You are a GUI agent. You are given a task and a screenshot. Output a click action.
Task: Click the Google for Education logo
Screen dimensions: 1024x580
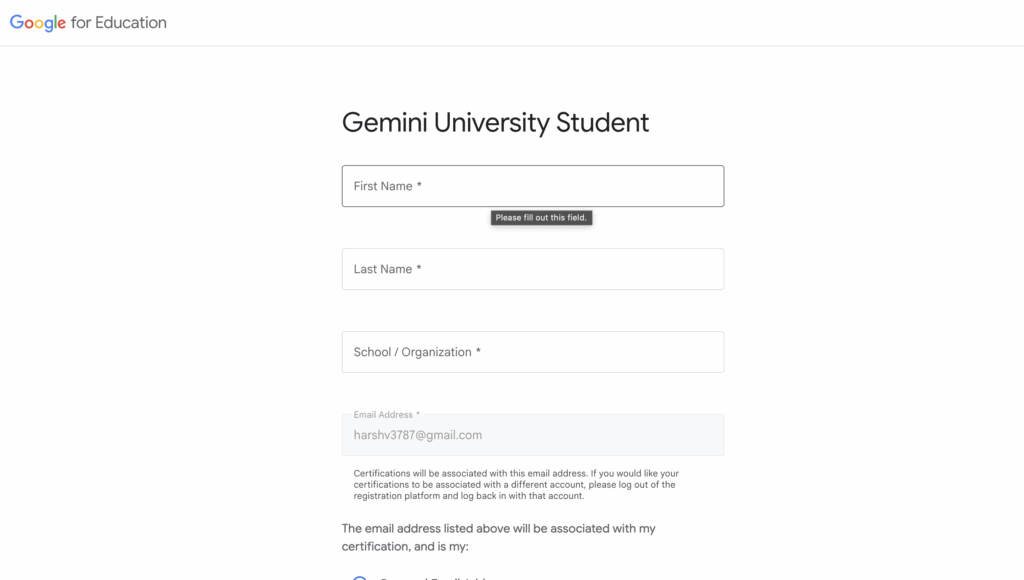(88, 22)
